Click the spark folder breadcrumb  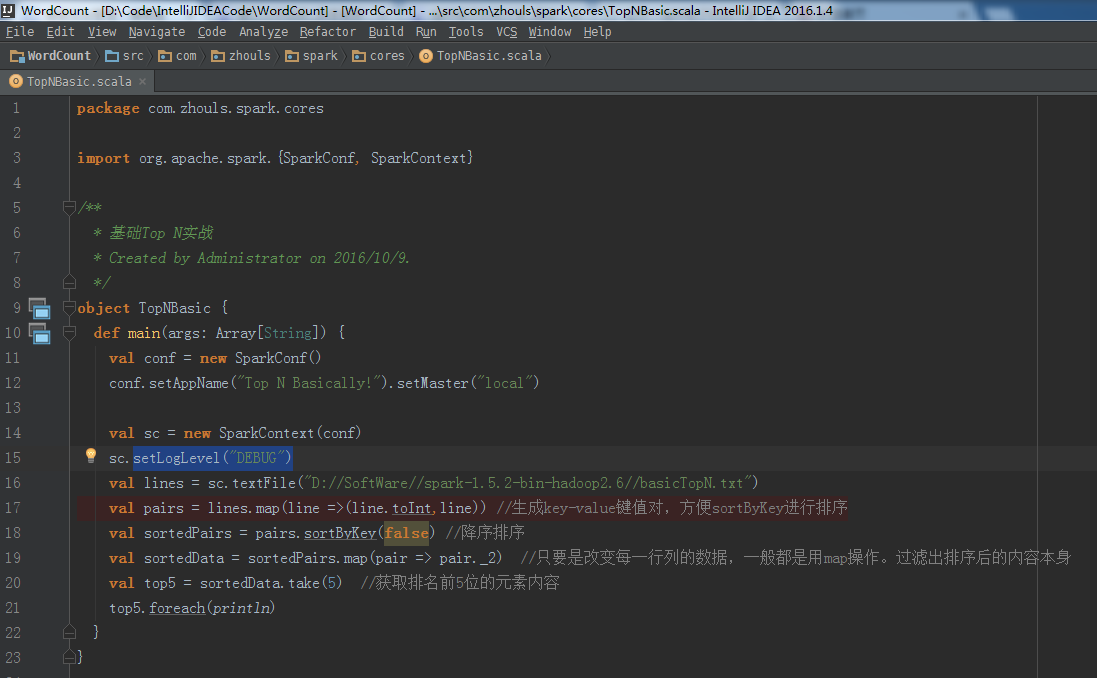[311, 56]
